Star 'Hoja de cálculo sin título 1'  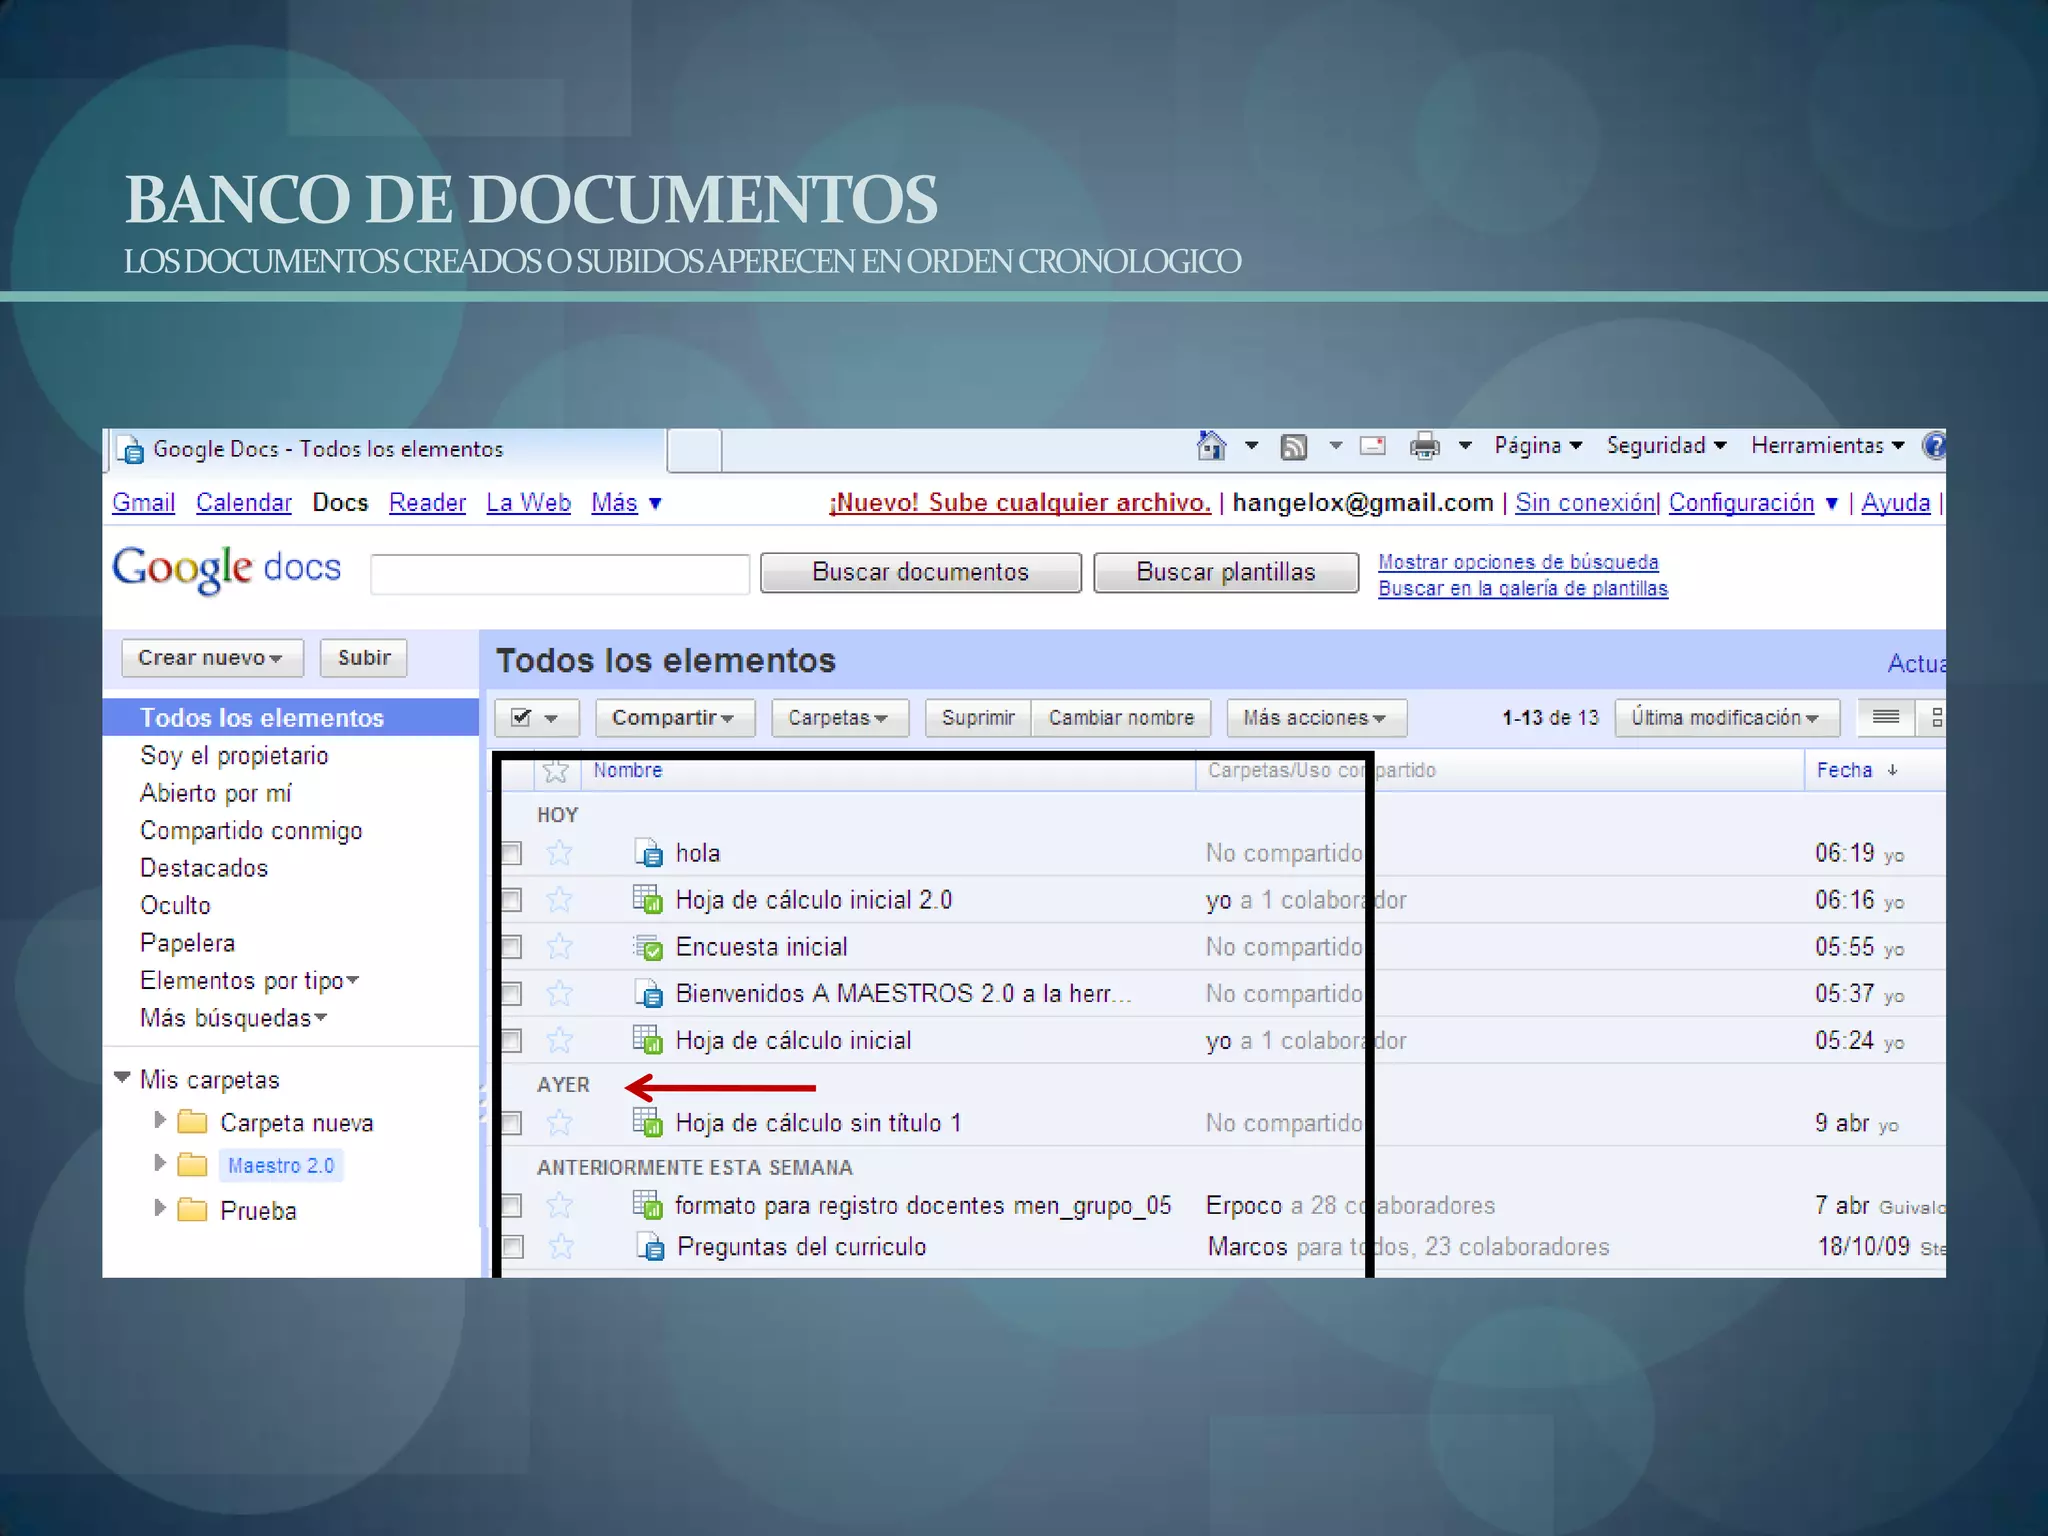pos(559,1123)
